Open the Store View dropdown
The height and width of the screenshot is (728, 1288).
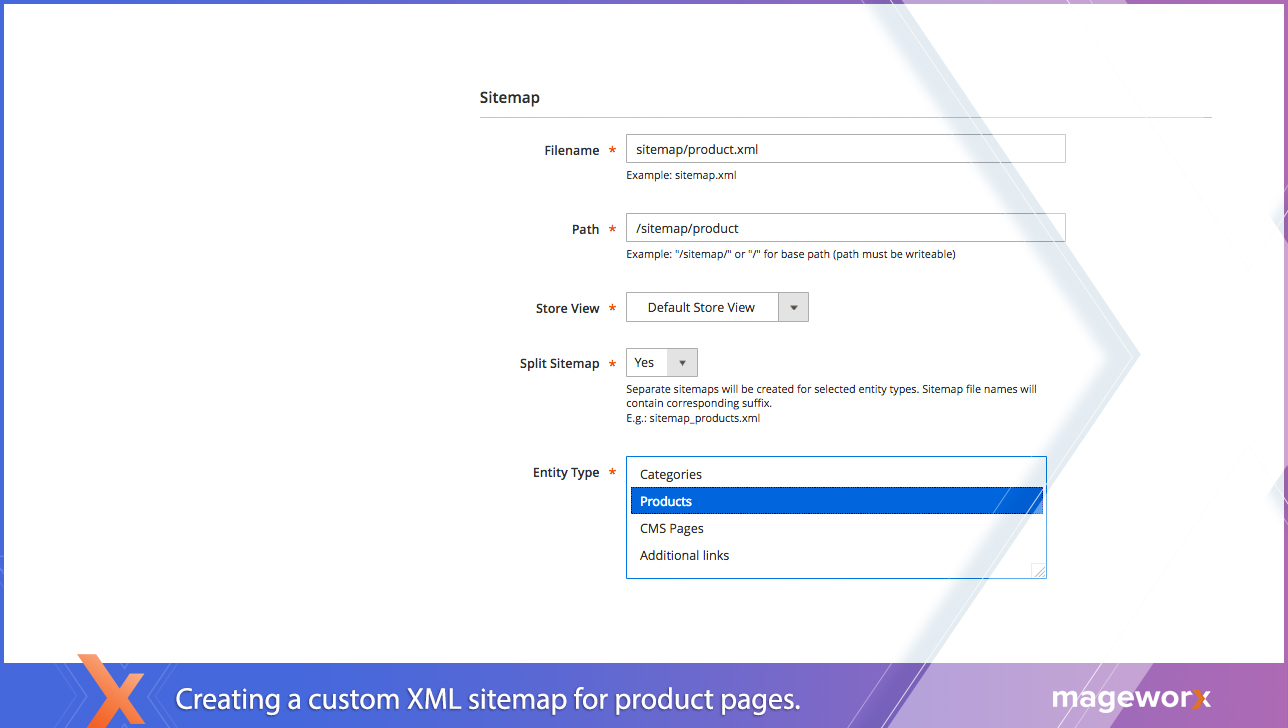point(717,307)
